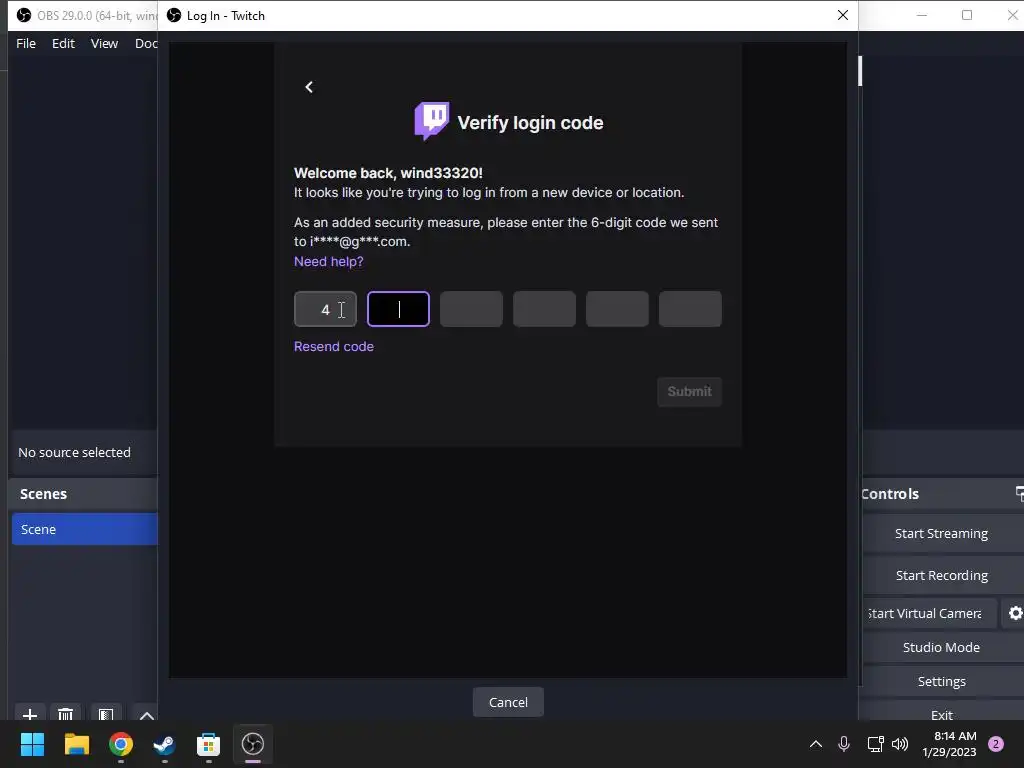The width and height of the screenshot is (1024, 768).
Task: Focus the sixth code digit box
Action: 690,309
